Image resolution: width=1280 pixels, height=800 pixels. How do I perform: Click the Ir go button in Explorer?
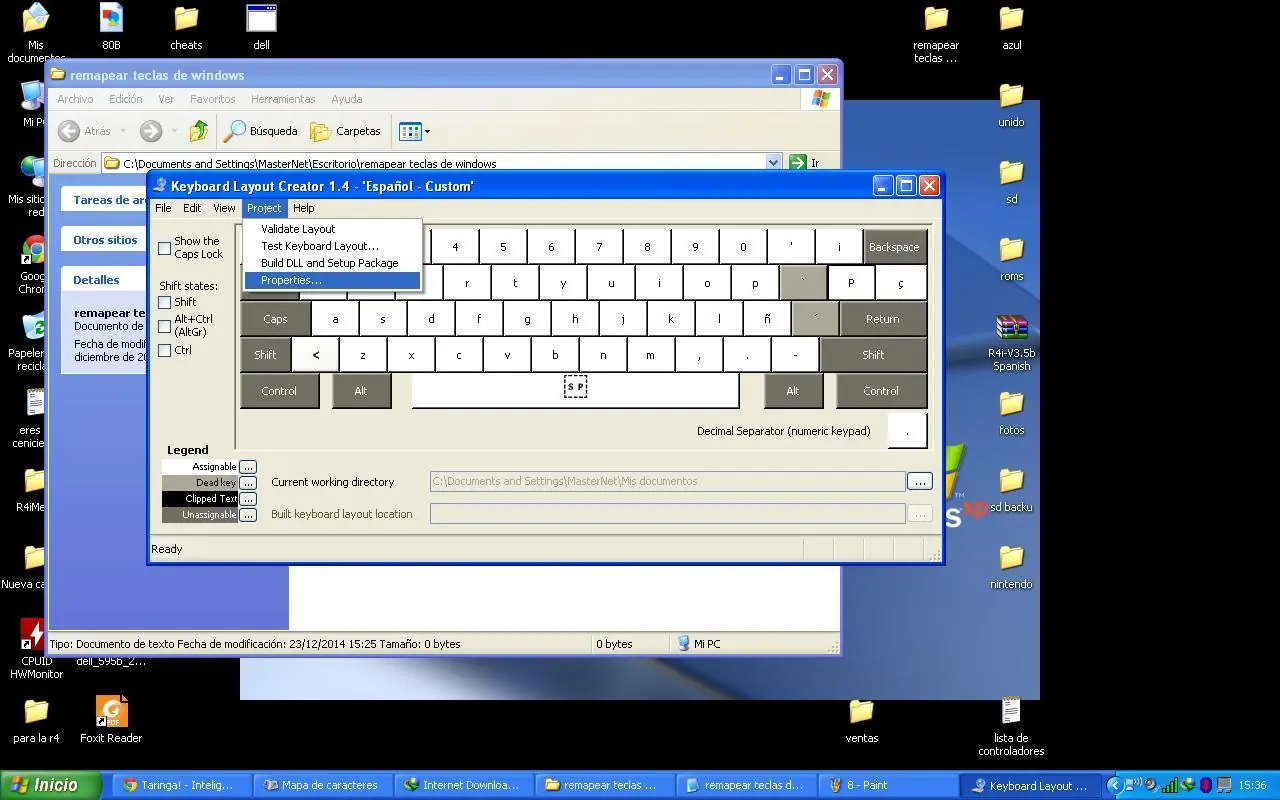click(x=804, y=163)
